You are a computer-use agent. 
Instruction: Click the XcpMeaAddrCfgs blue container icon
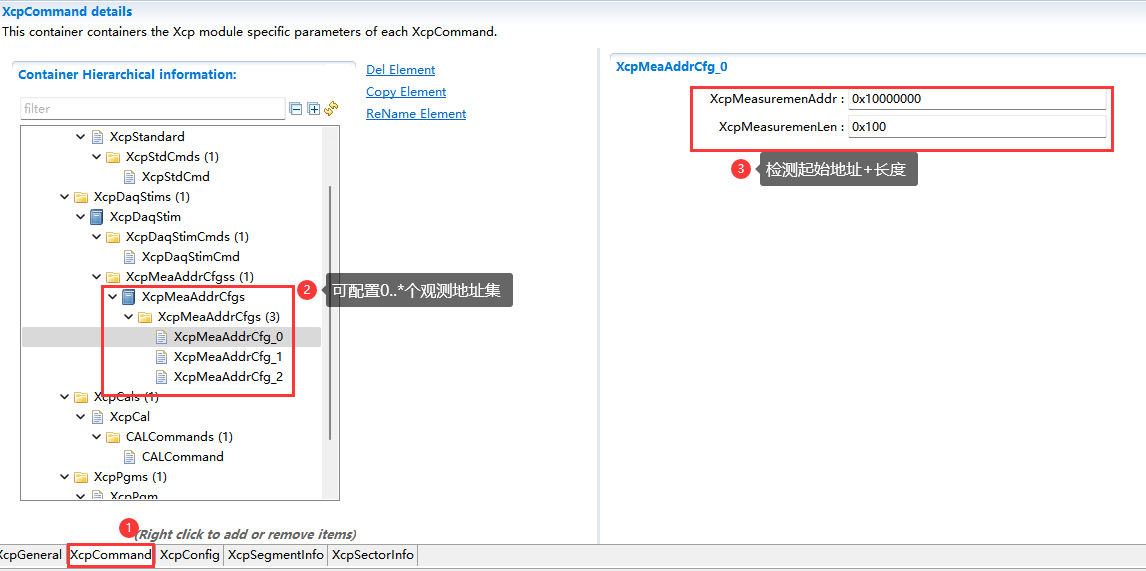(x=129, y=297)
